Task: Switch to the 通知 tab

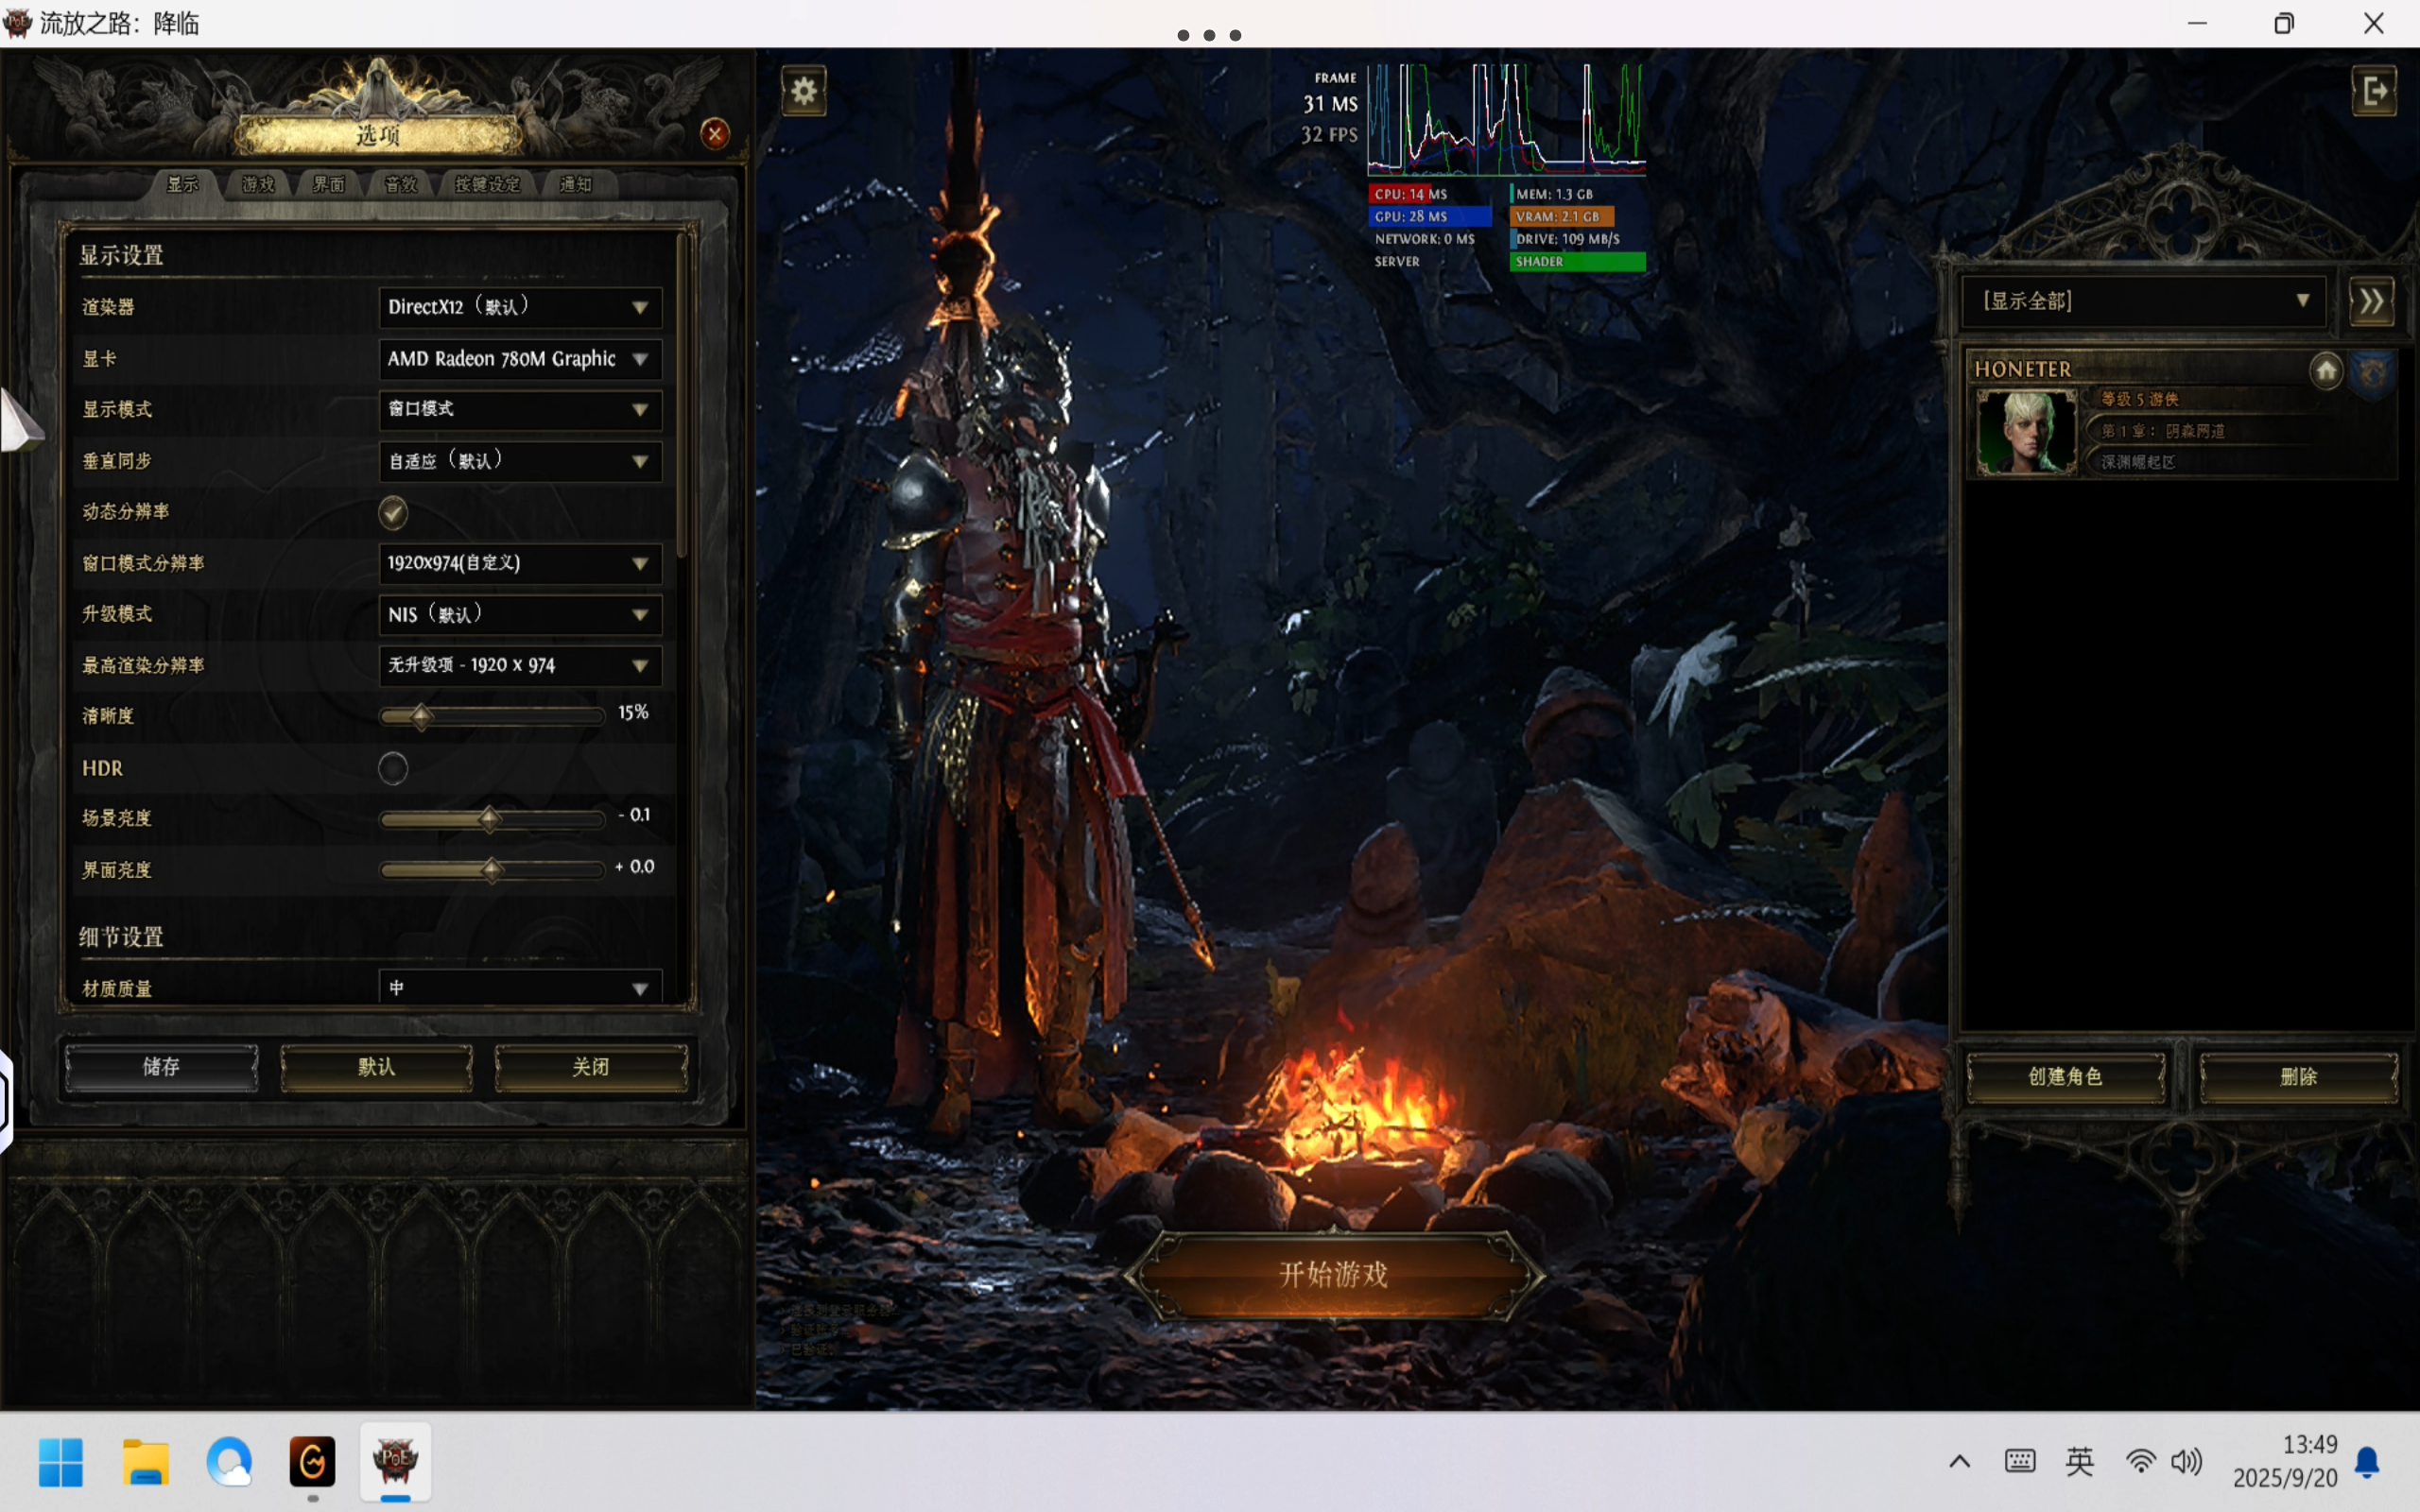Action: 576,184
